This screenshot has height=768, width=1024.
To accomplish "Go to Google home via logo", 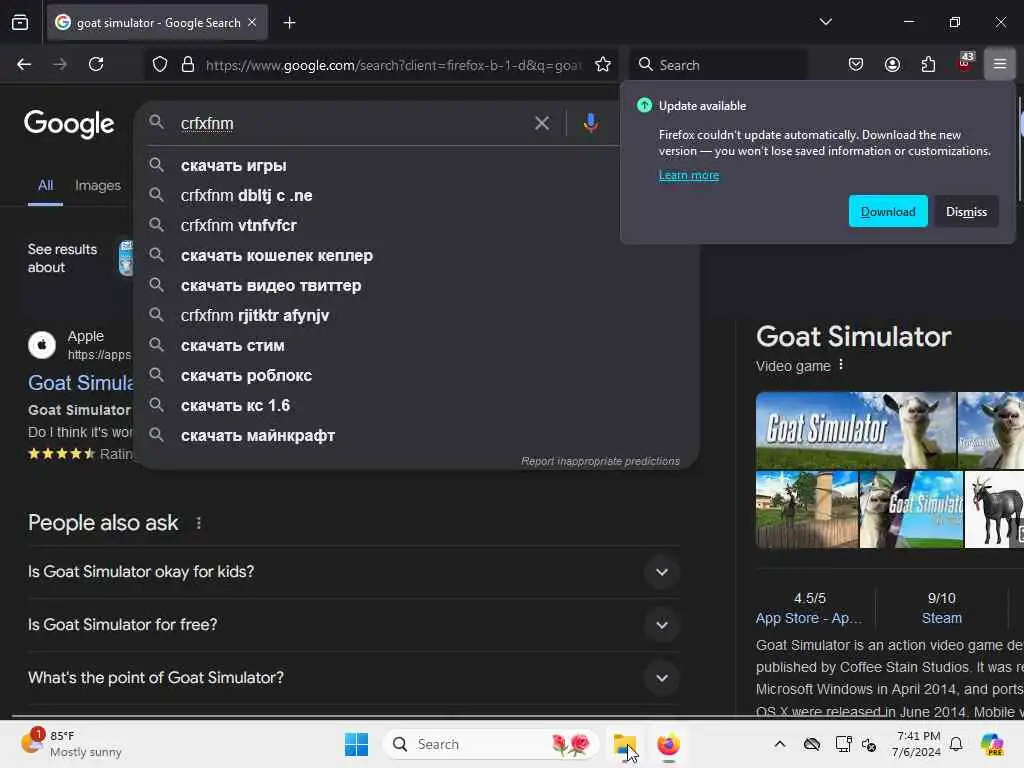I will pos(69,123).
